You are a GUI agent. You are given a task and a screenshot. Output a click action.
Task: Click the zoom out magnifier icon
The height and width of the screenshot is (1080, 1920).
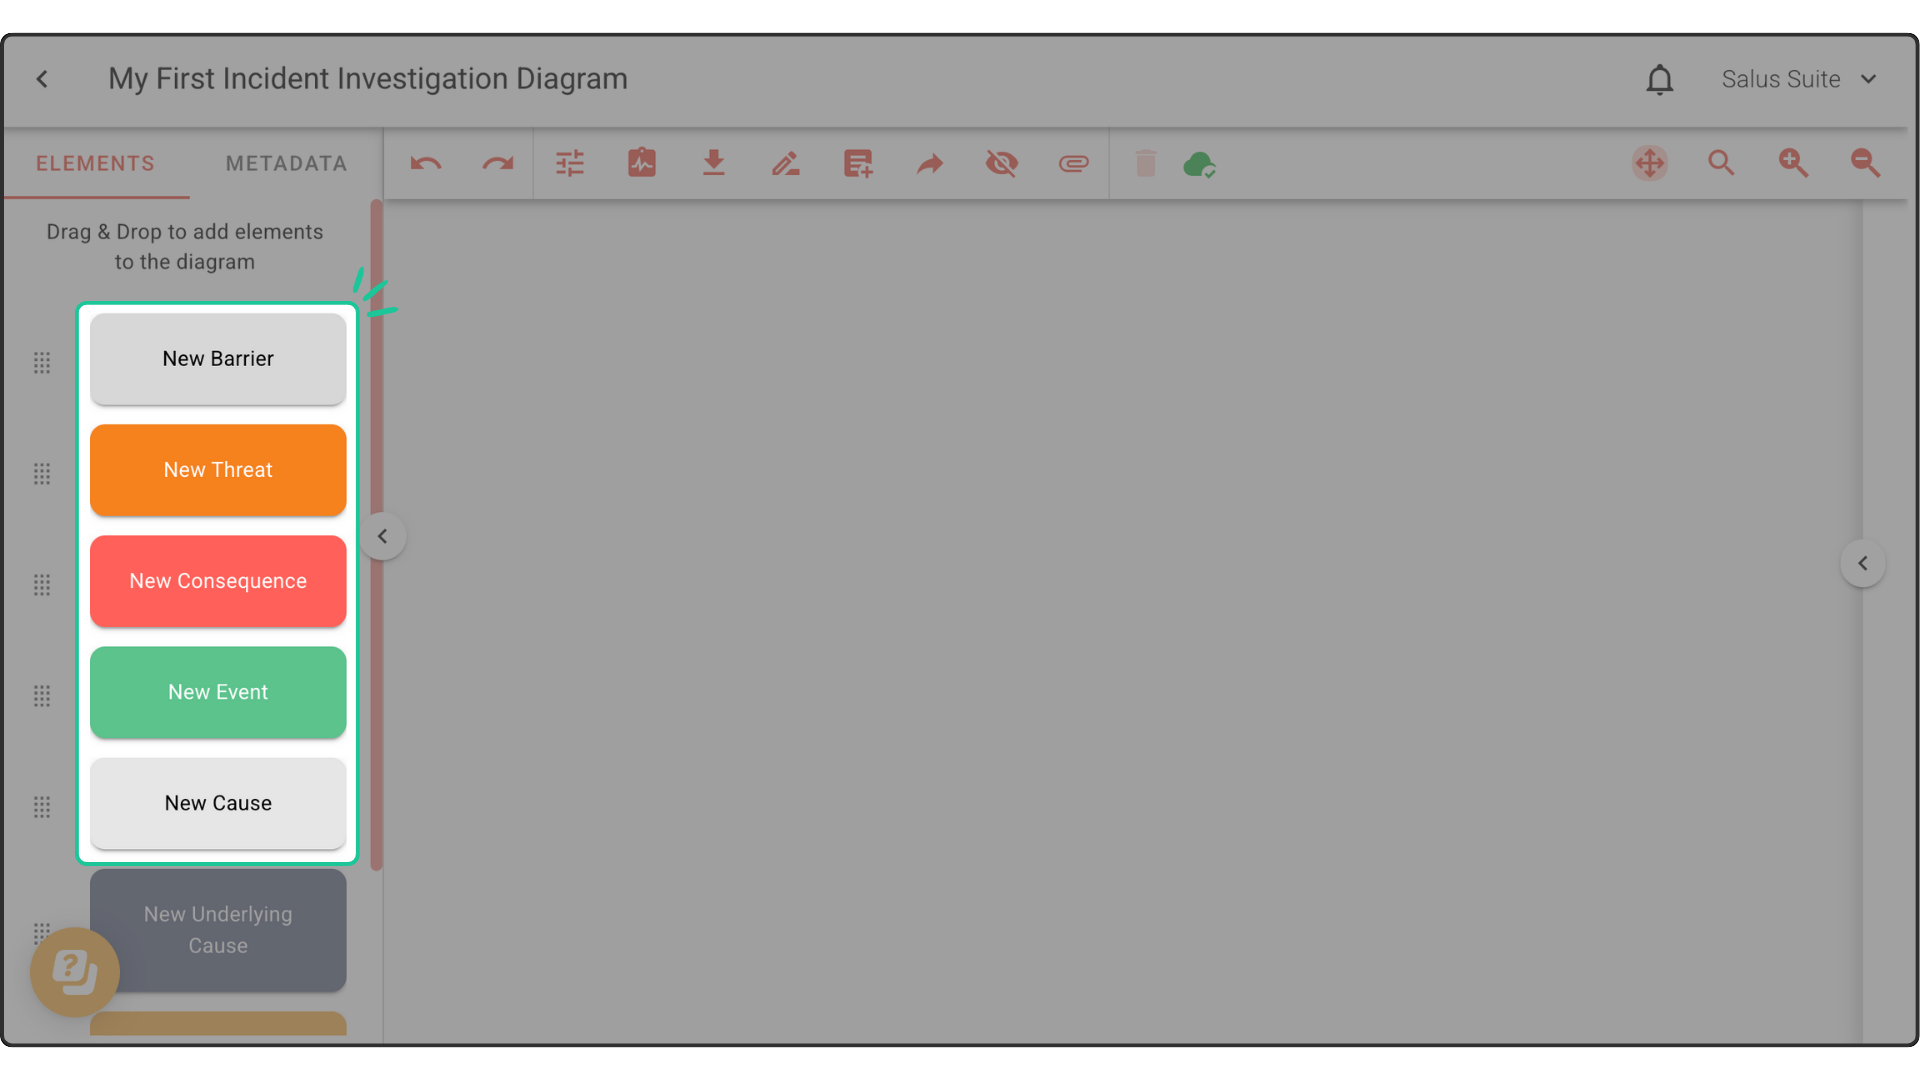click(x=1865, y=163)
